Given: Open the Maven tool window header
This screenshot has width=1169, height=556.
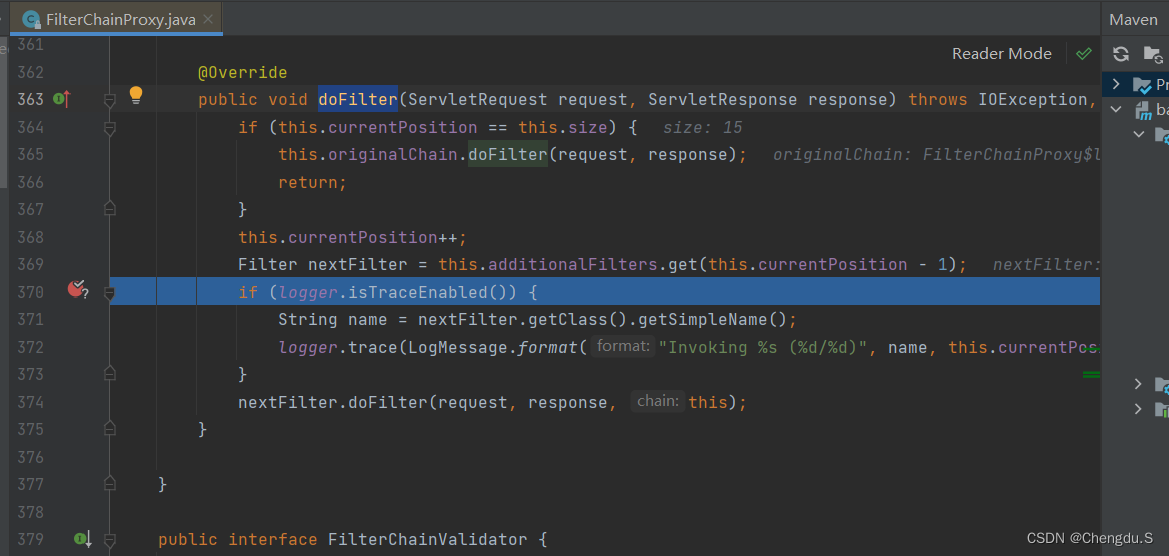Looking at the screenshot, I should (x=1133, y=19).
